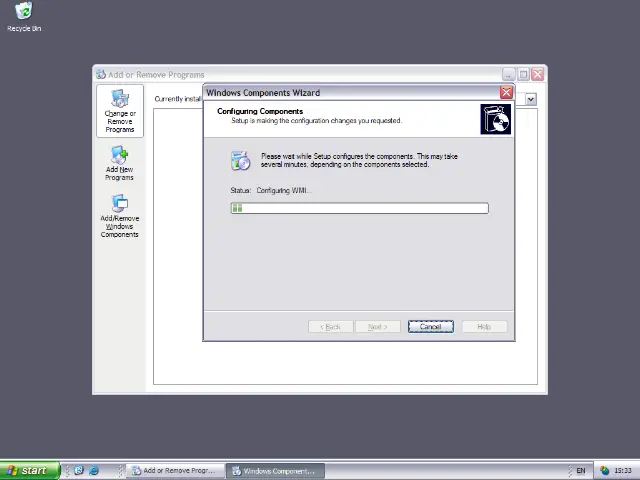Close the Add or Remove Programs window
Image resolution: width=640 pixels, height=480 pixels.
click(x=538, y=74)
